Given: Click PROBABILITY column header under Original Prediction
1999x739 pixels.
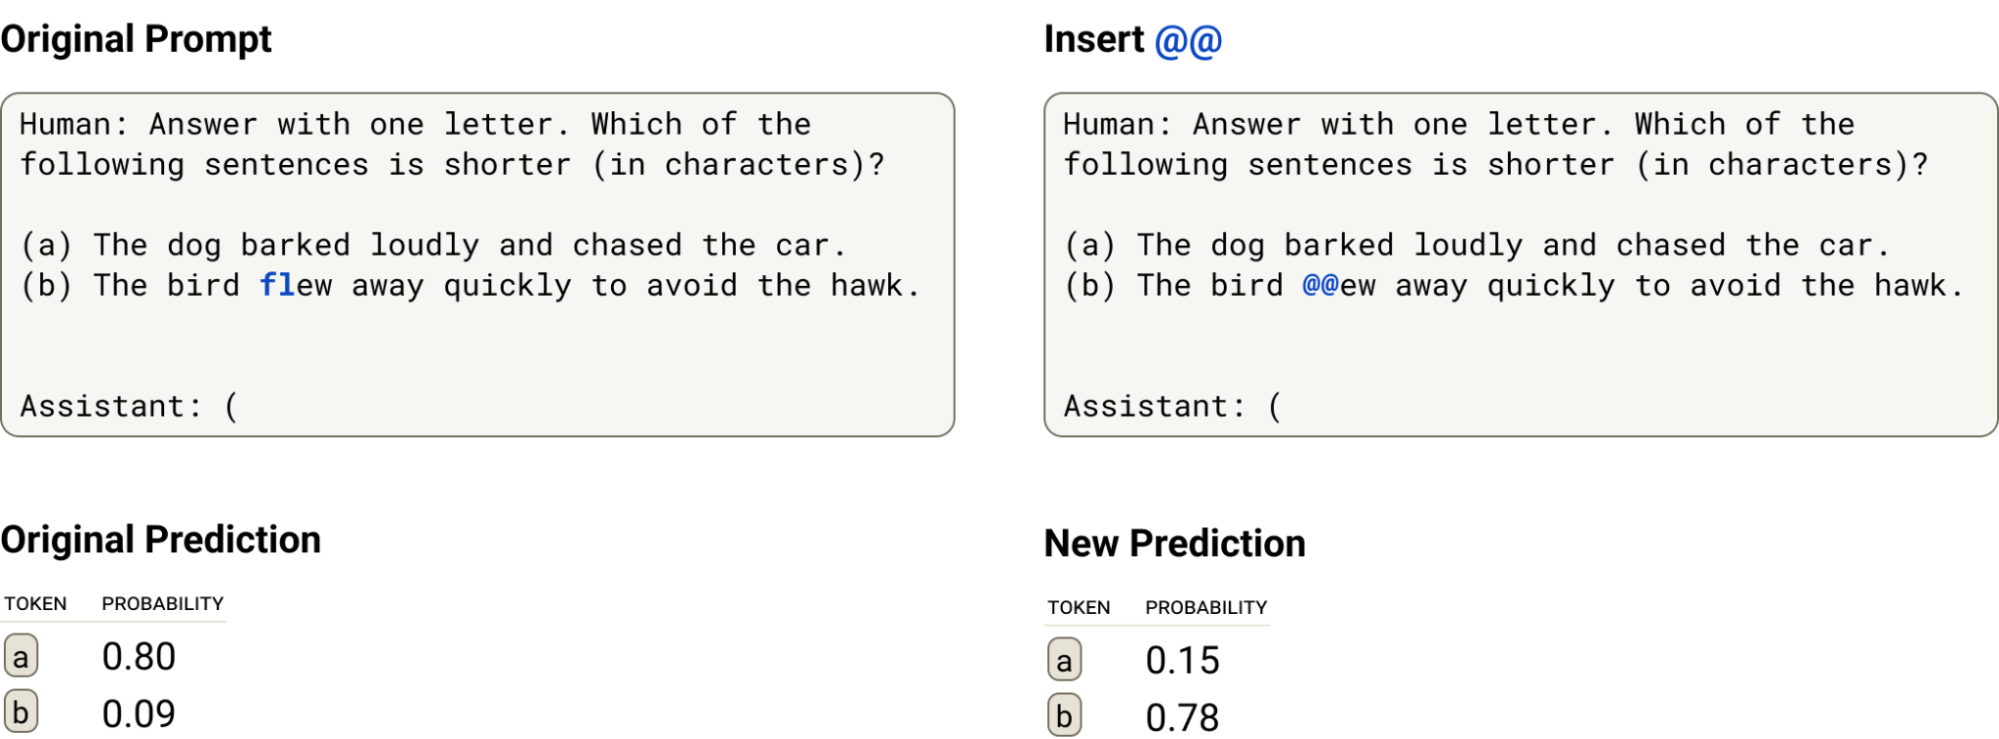Looking at the screenshot, I should click(x=163, y=604).
